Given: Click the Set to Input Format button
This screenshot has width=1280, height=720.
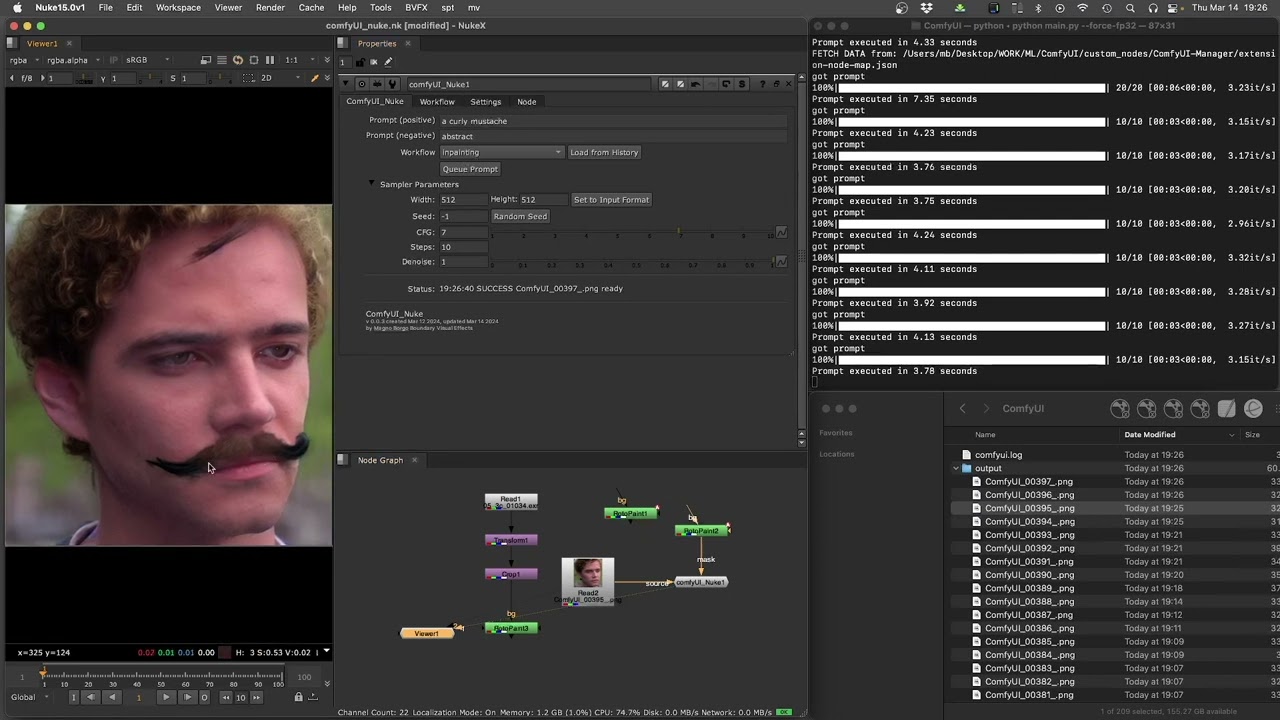Looking at the screenshot, I should click(611, 199).
